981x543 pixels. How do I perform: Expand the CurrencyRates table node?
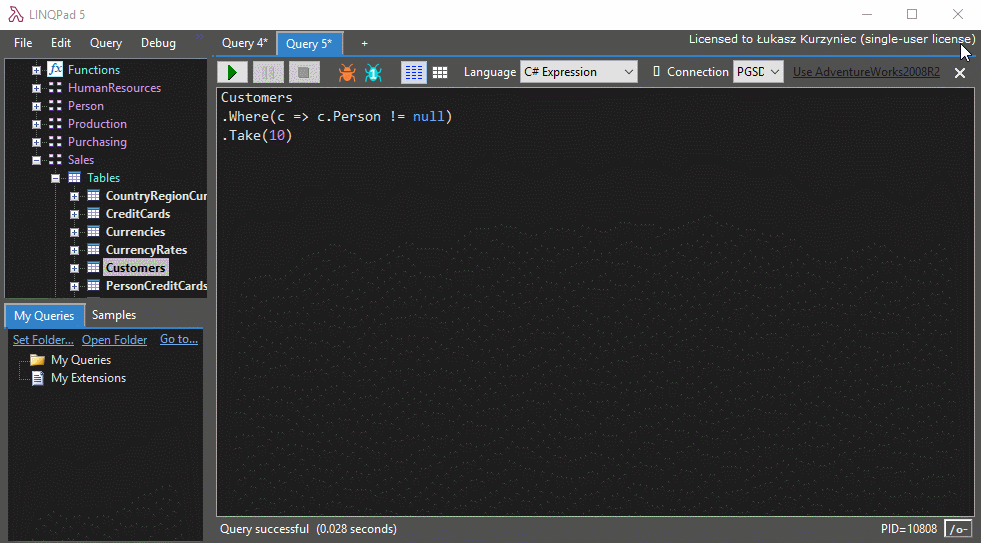[74, 250]
